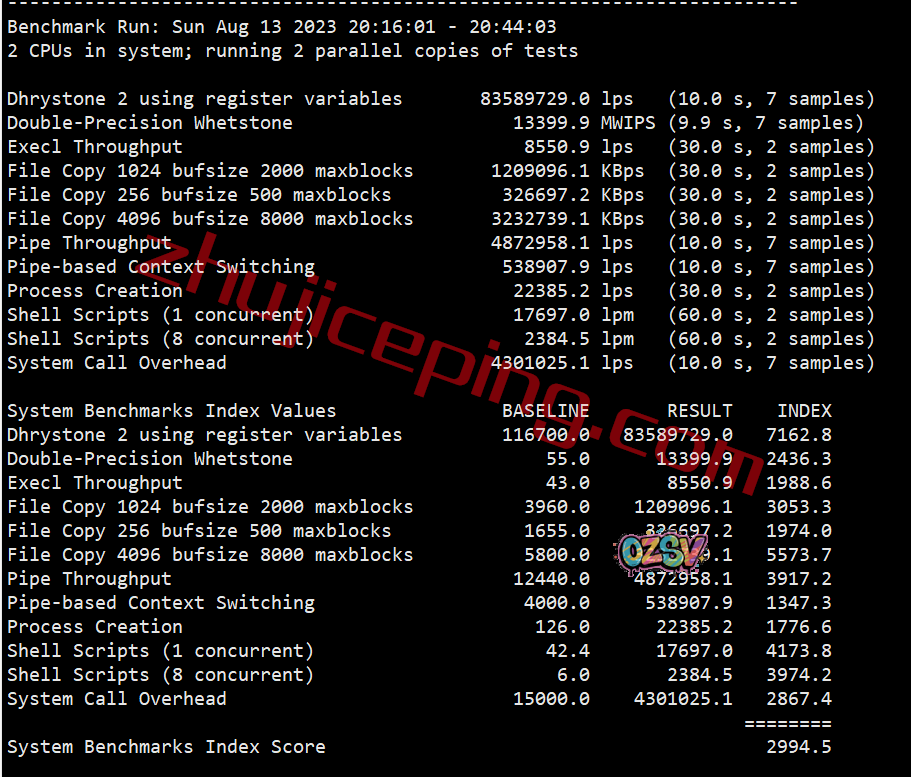Click 'Double-Precision Whetstone' in the top results list

(x=150, y=123)
